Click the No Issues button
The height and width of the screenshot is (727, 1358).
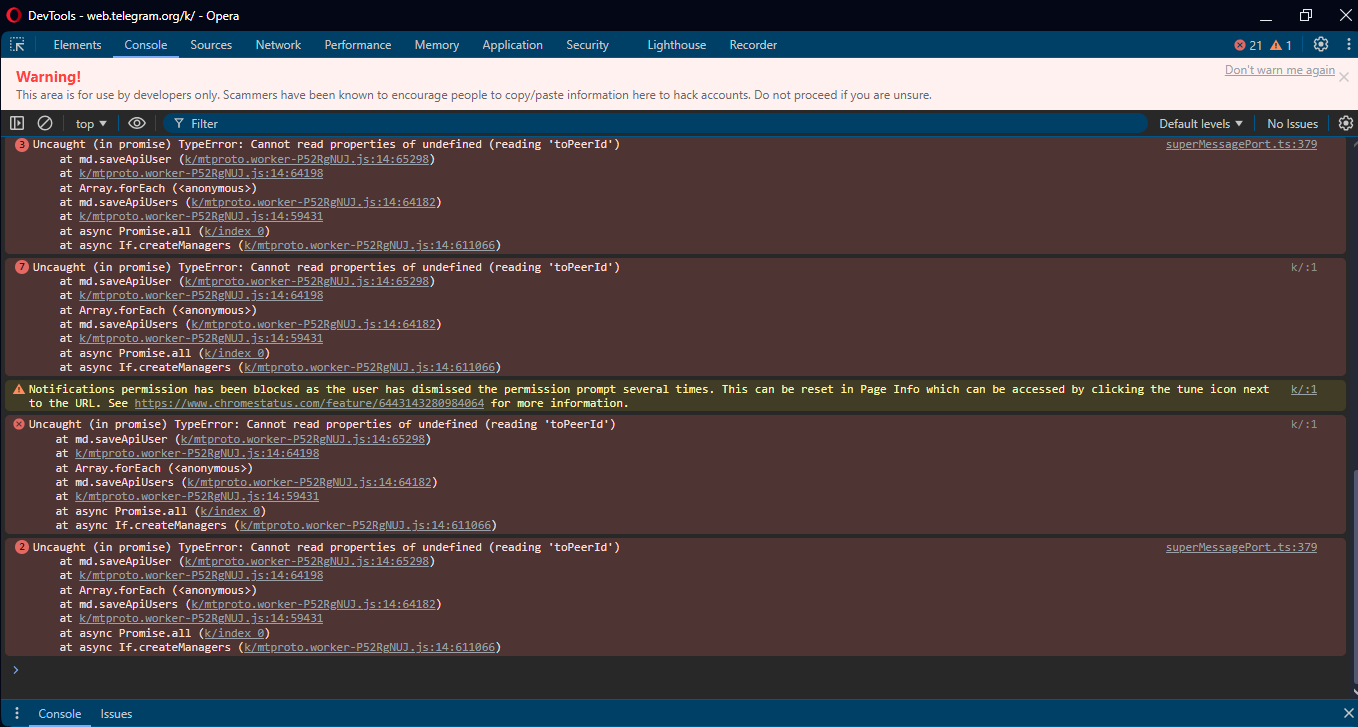click(x=1292, y=124)
